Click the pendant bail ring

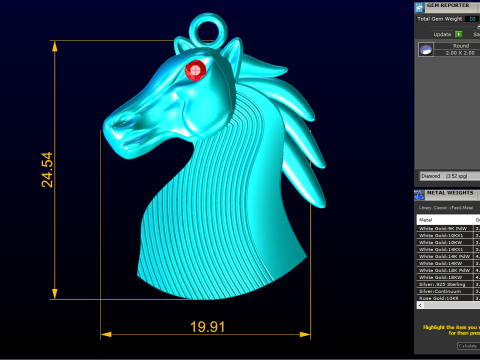[208, 31]
